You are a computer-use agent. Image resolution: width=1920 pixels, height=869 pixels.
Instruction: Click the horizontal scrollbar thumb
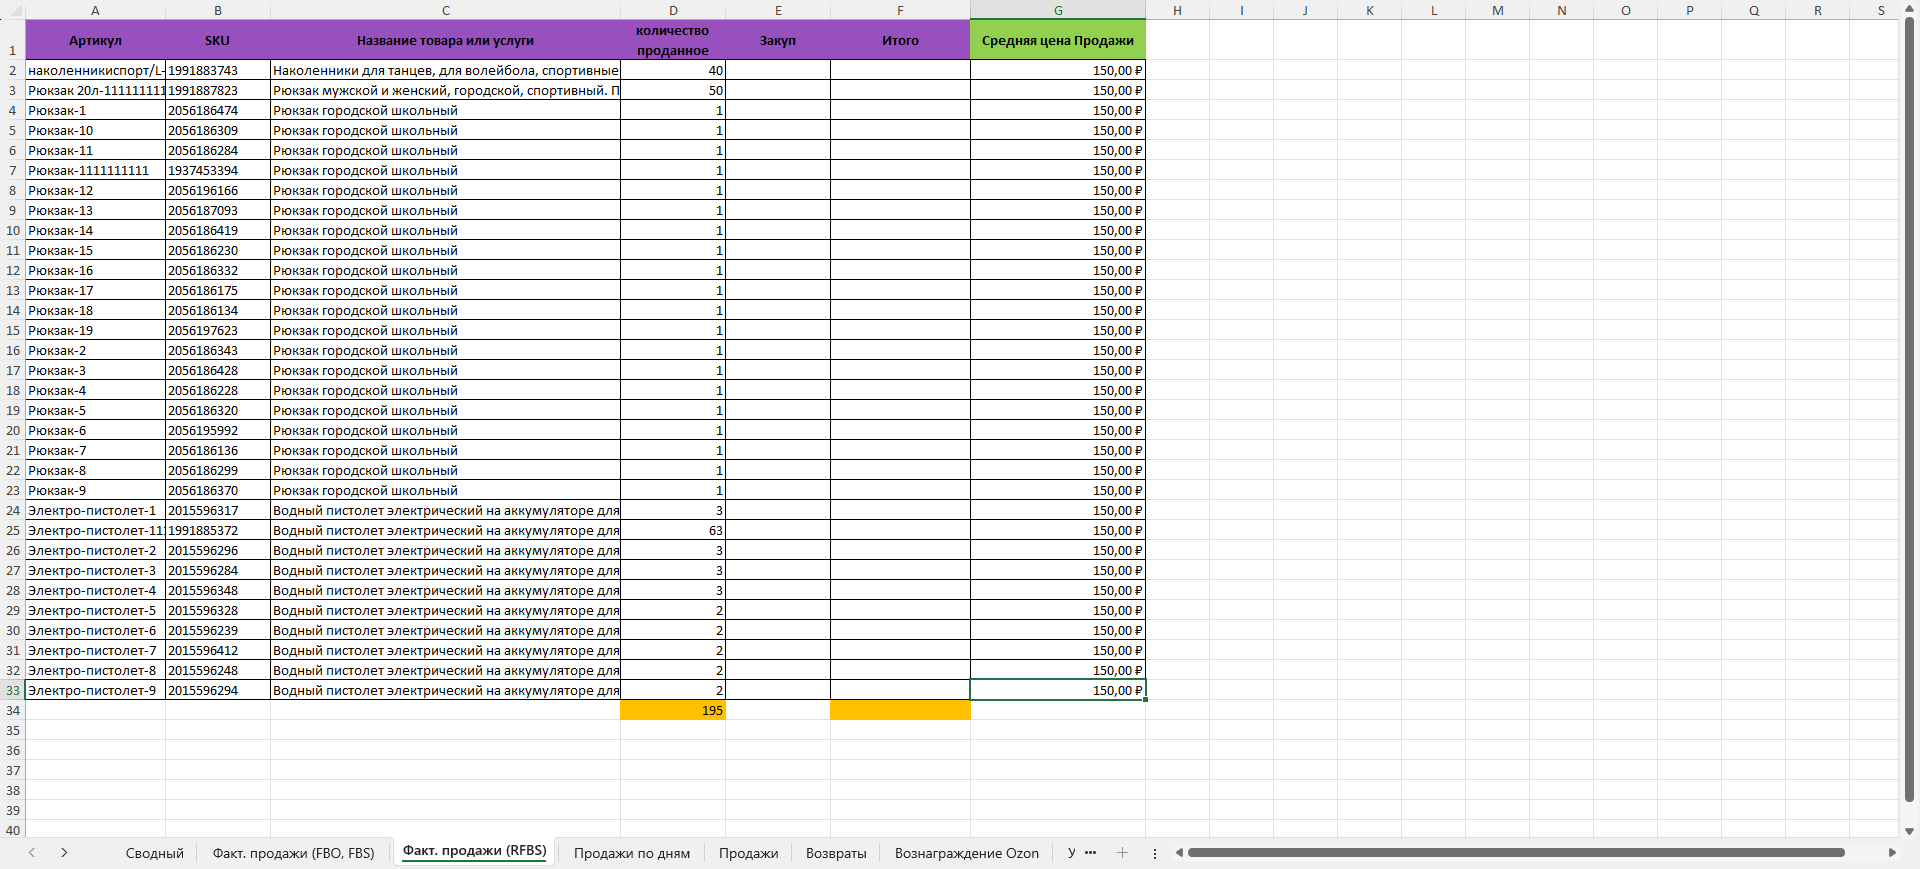point(1515,853)
